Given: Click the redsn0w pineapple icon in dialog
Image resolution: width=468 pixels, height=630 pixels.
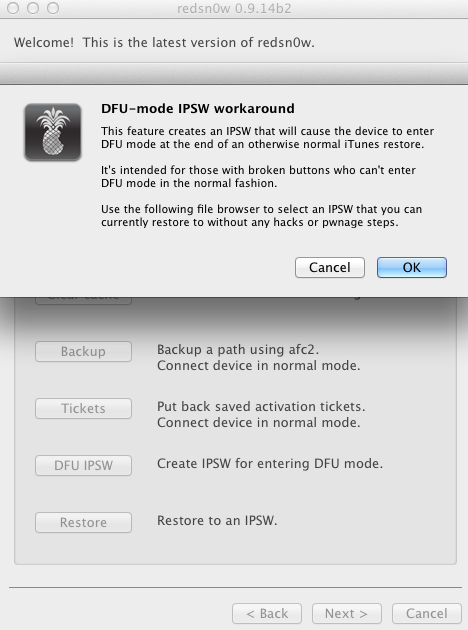Looking at the screenshot, I should click(x=53, y=132).
